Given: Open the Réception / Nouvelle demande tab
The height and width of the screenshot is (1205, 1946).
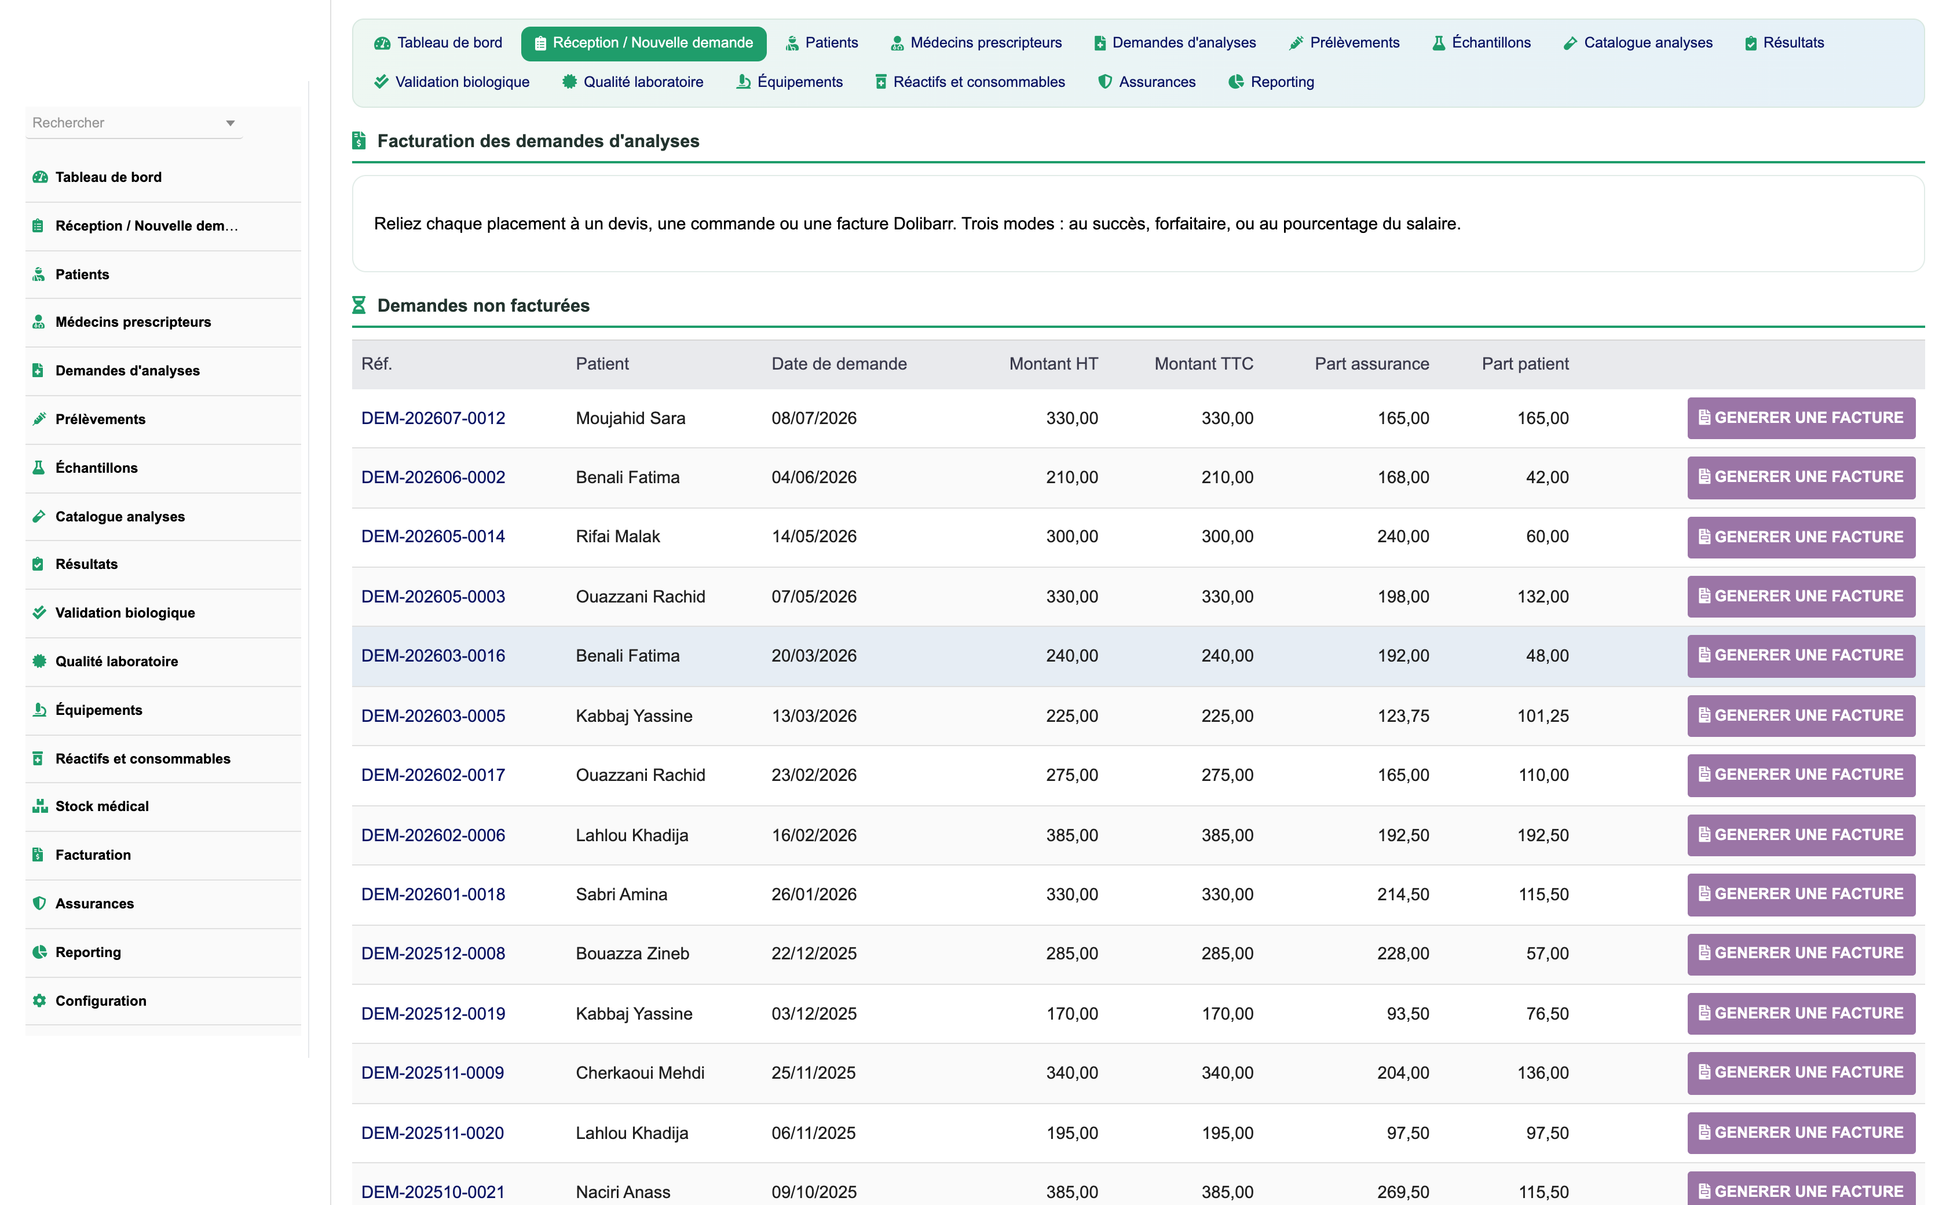Looking at the screenshot, I should coord(643,43).
